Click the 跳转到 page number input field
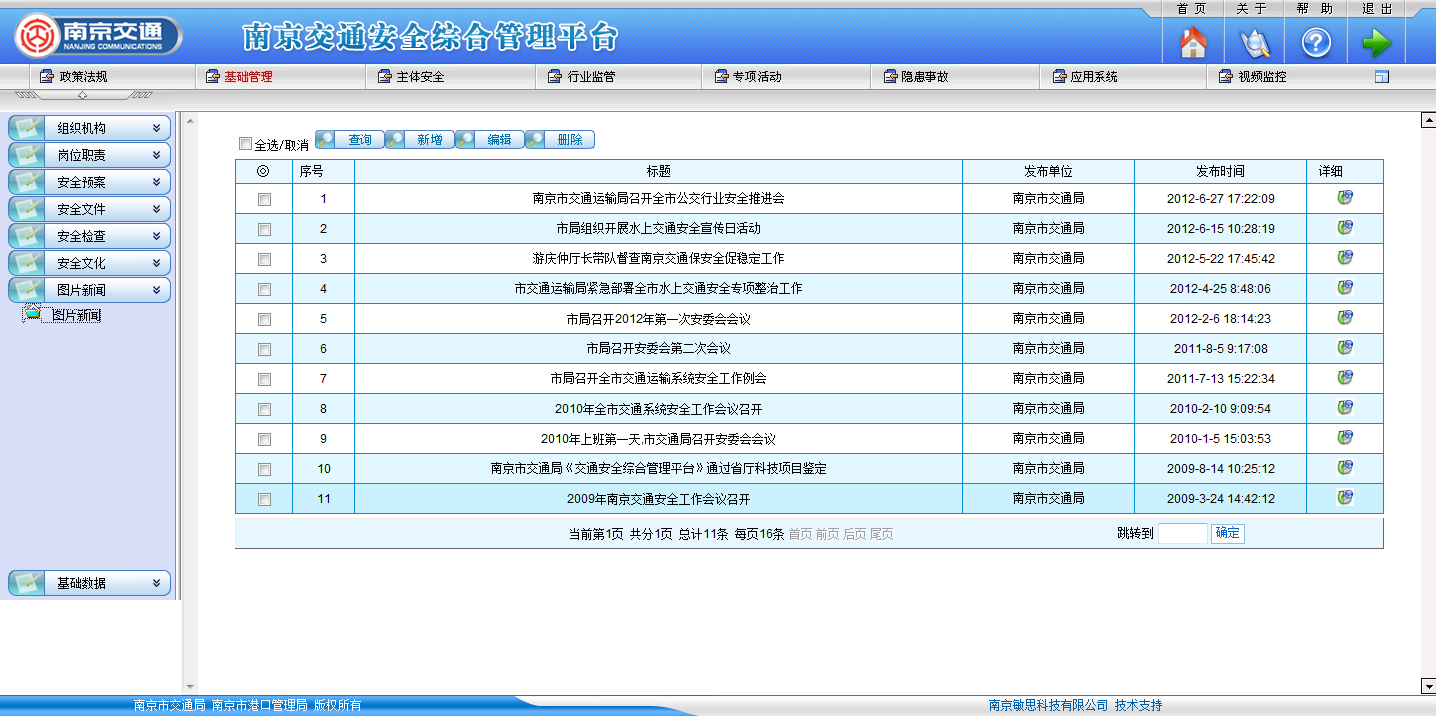 point(1182,533)
